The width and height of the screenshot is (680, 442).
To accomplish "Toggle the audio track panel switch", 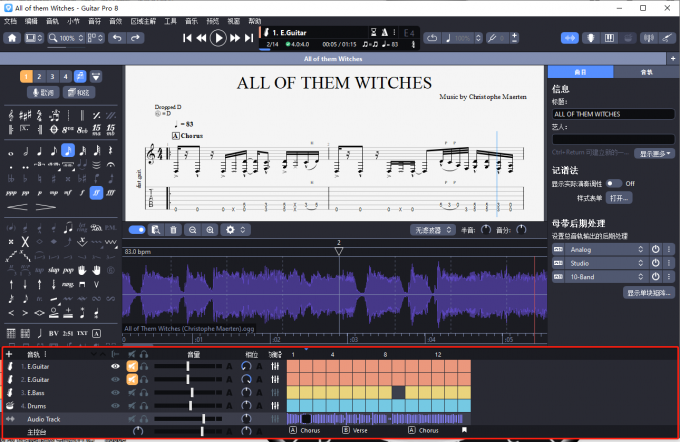I will (x=137, y=230).
